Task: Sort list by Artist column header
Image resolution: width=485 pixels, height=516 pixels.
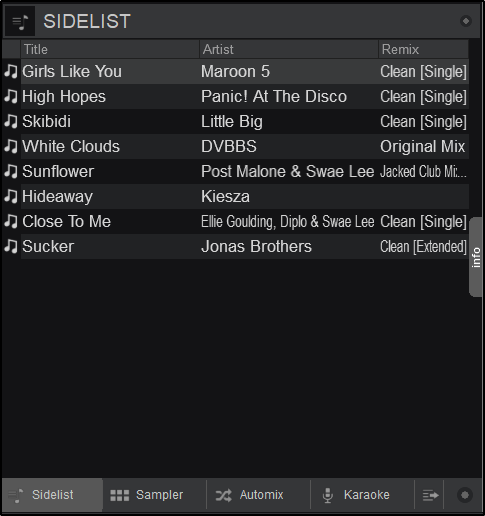Action: point(289,49)
